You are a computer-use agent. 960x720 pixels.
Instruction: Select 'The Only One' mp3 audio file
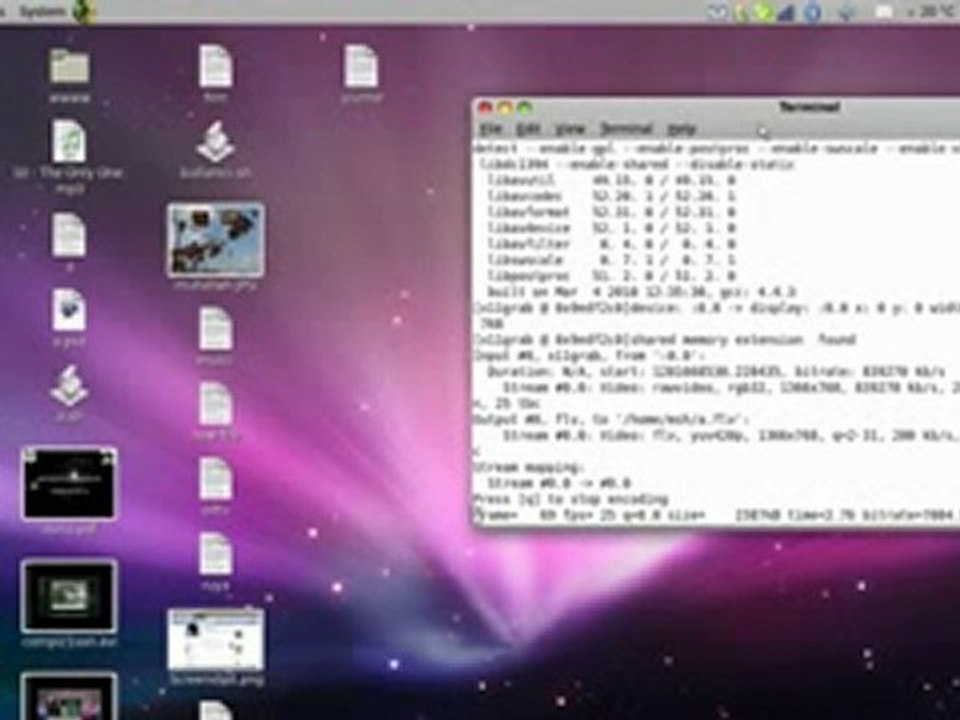[69, 142]
